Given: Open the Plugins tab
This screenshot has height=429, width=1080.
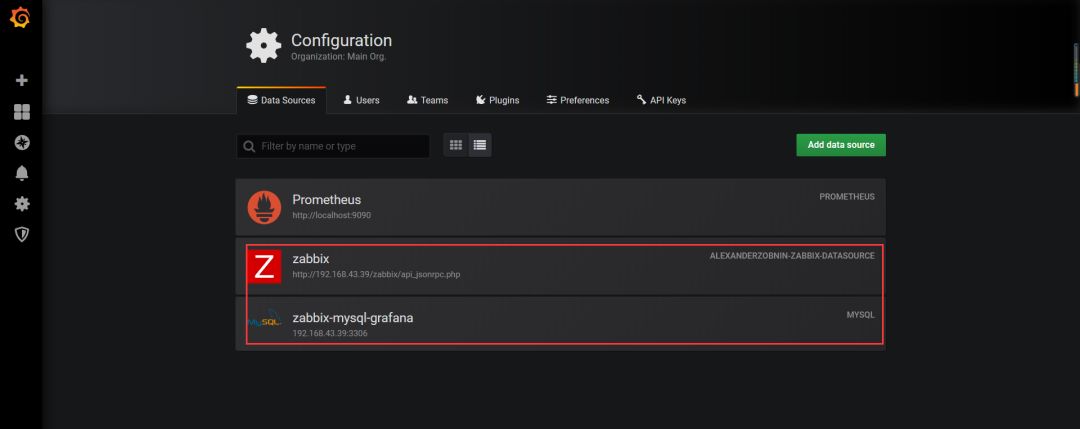Looking at the screenshot, I should pyautogui.click(x=497, y=100).
